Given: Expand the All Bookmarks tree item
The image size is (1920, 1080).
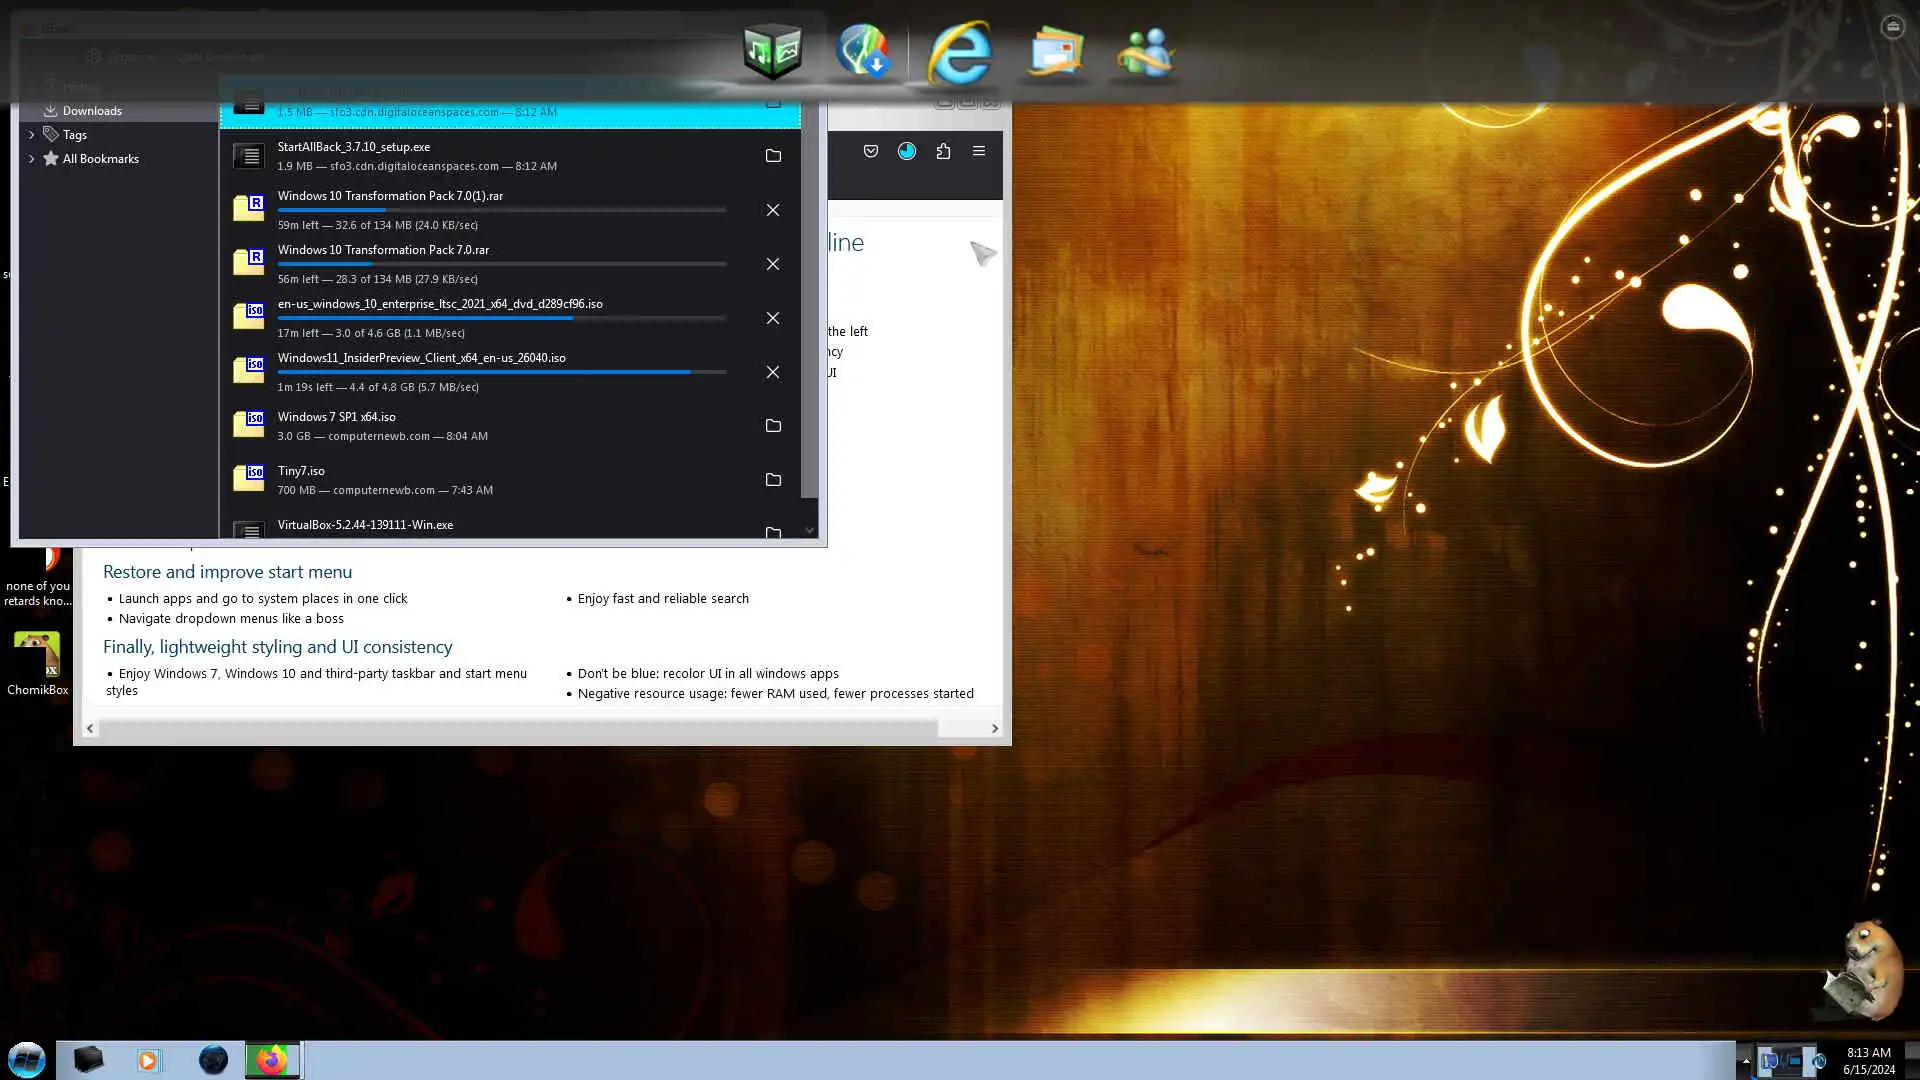Looking at the screenshot, I should 31,159.
